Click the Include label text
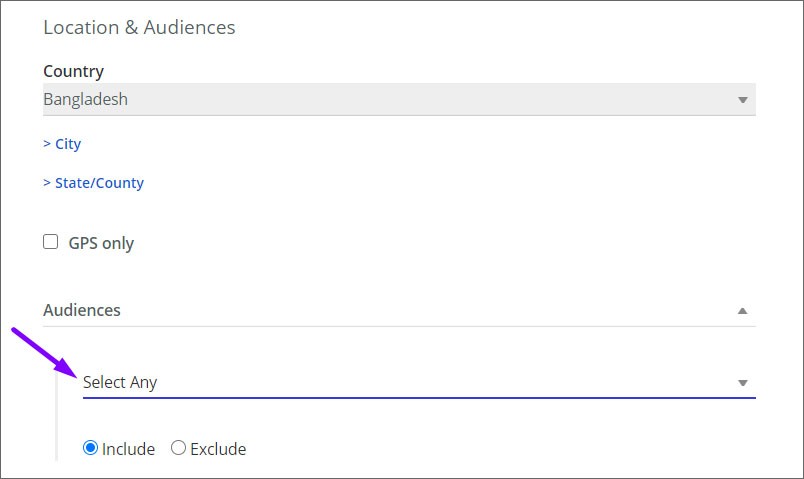Image resolution: width=804 pixels, height=479 pixels. 128,449
